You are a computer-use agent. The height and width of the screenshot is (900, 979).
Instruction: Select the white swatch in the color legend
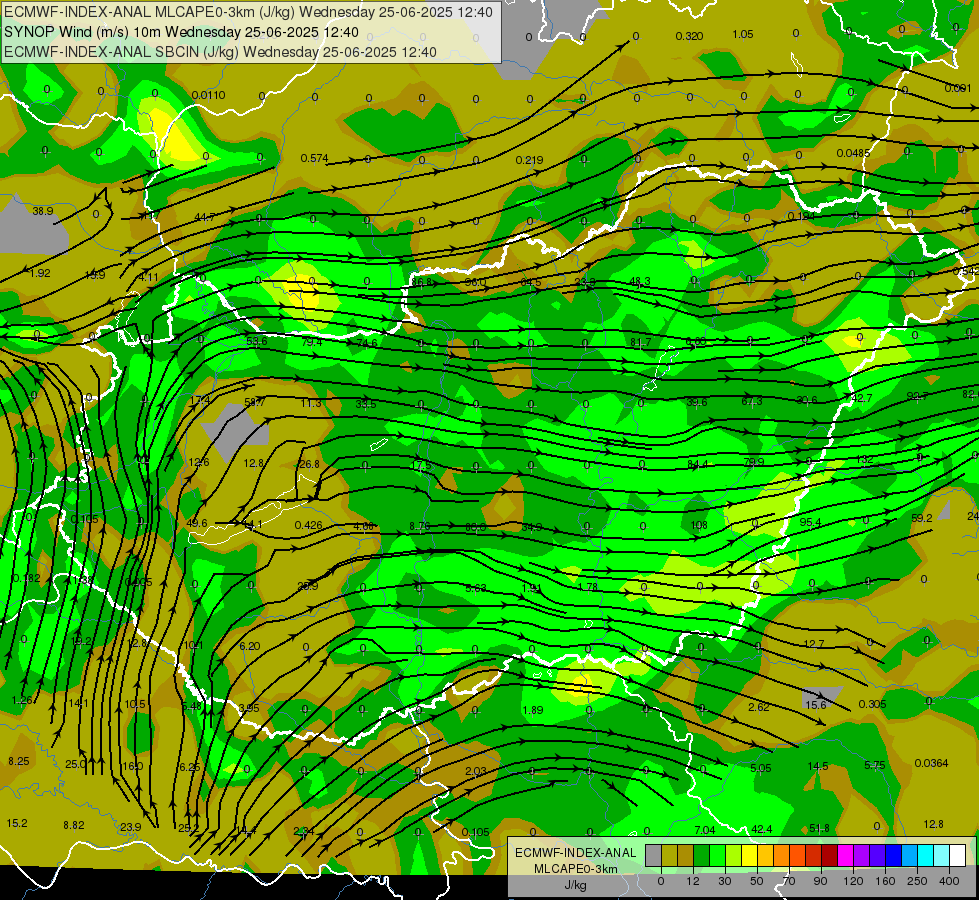[958, 855]
